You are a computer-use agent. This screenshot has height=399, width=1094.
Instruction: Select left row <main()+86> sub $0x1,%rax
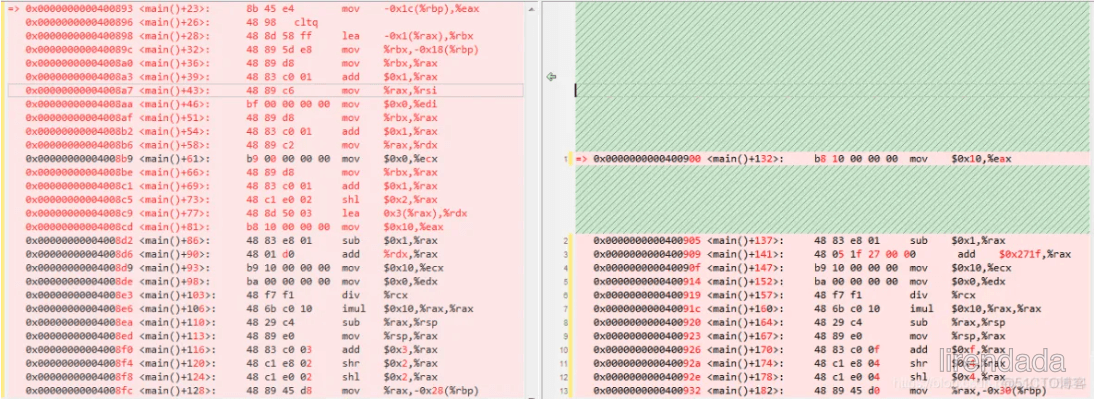(265, 241)
